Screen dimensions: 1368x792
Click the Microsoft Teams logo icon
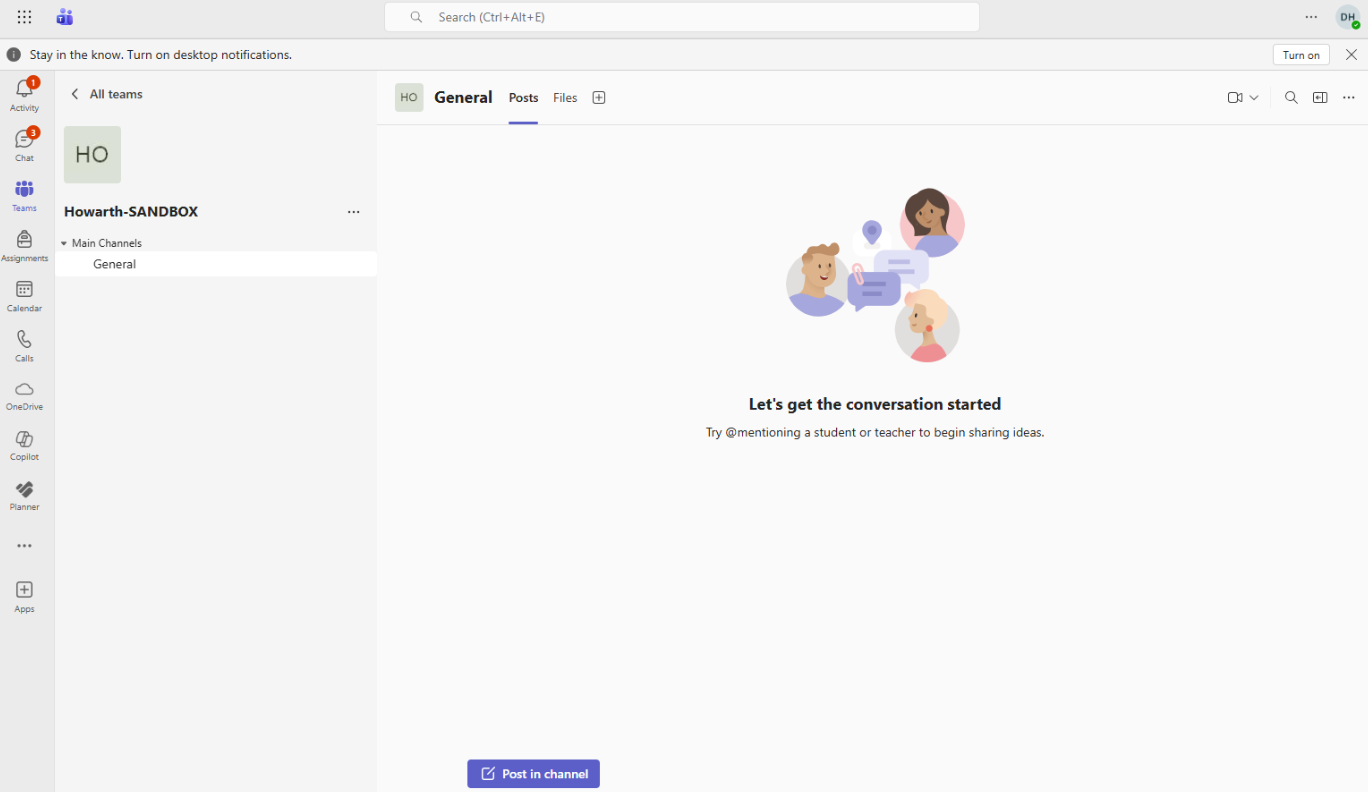pyautogui.click(x=65, y=17)
